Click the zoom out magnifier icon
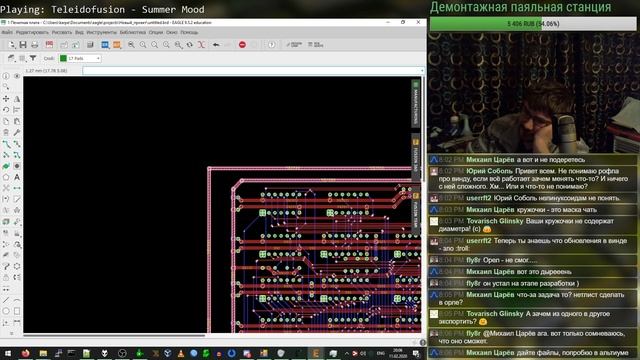The width and height of the screenshot is (640, 360). pyautogui.click(x=154, y=44)
